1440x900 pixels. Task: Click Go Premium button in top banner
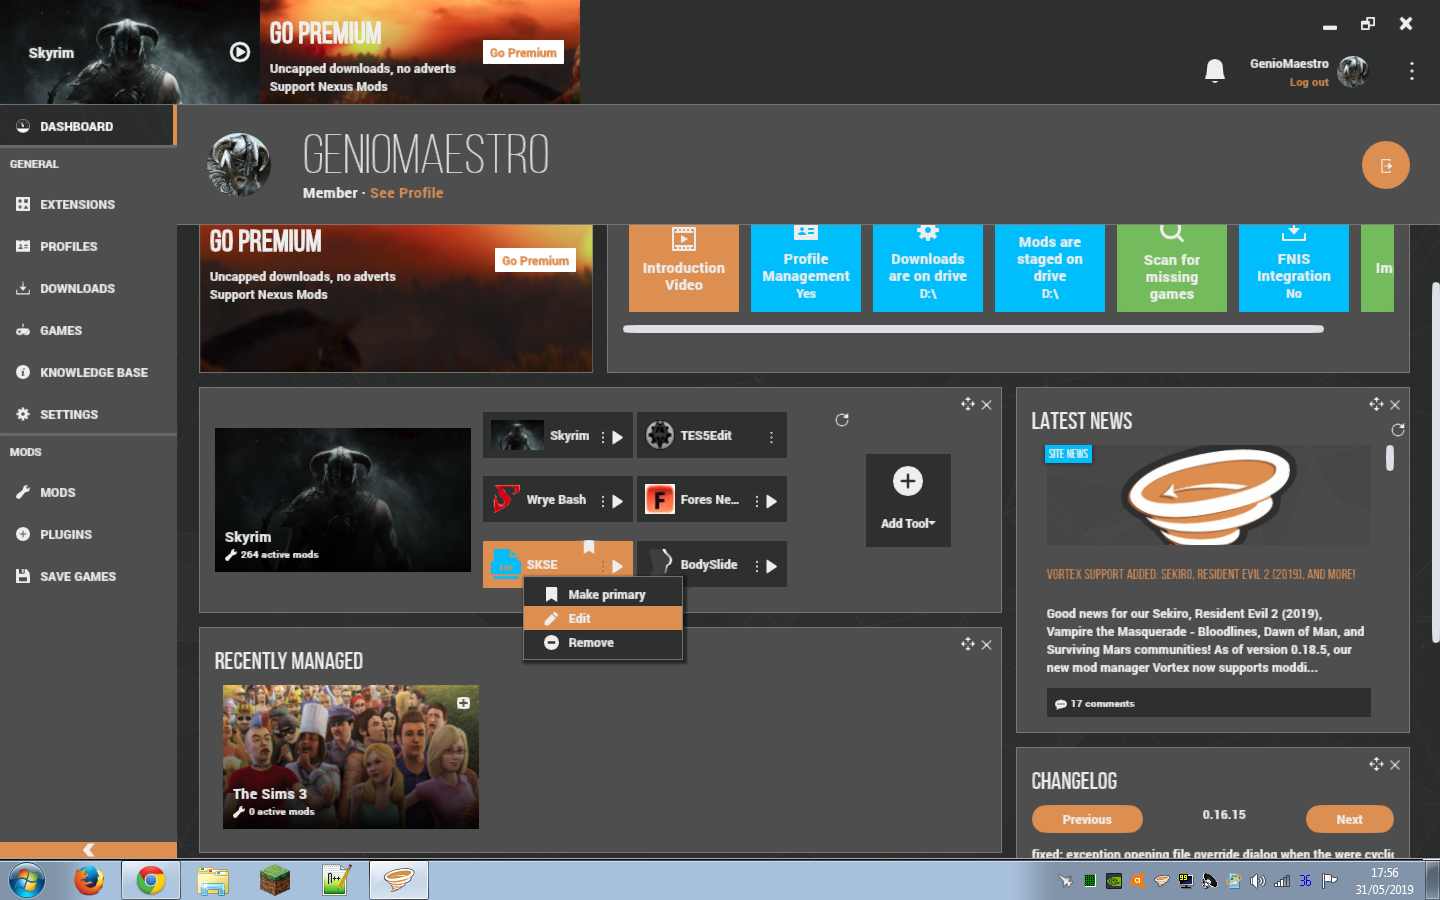[x=523, y=52]
